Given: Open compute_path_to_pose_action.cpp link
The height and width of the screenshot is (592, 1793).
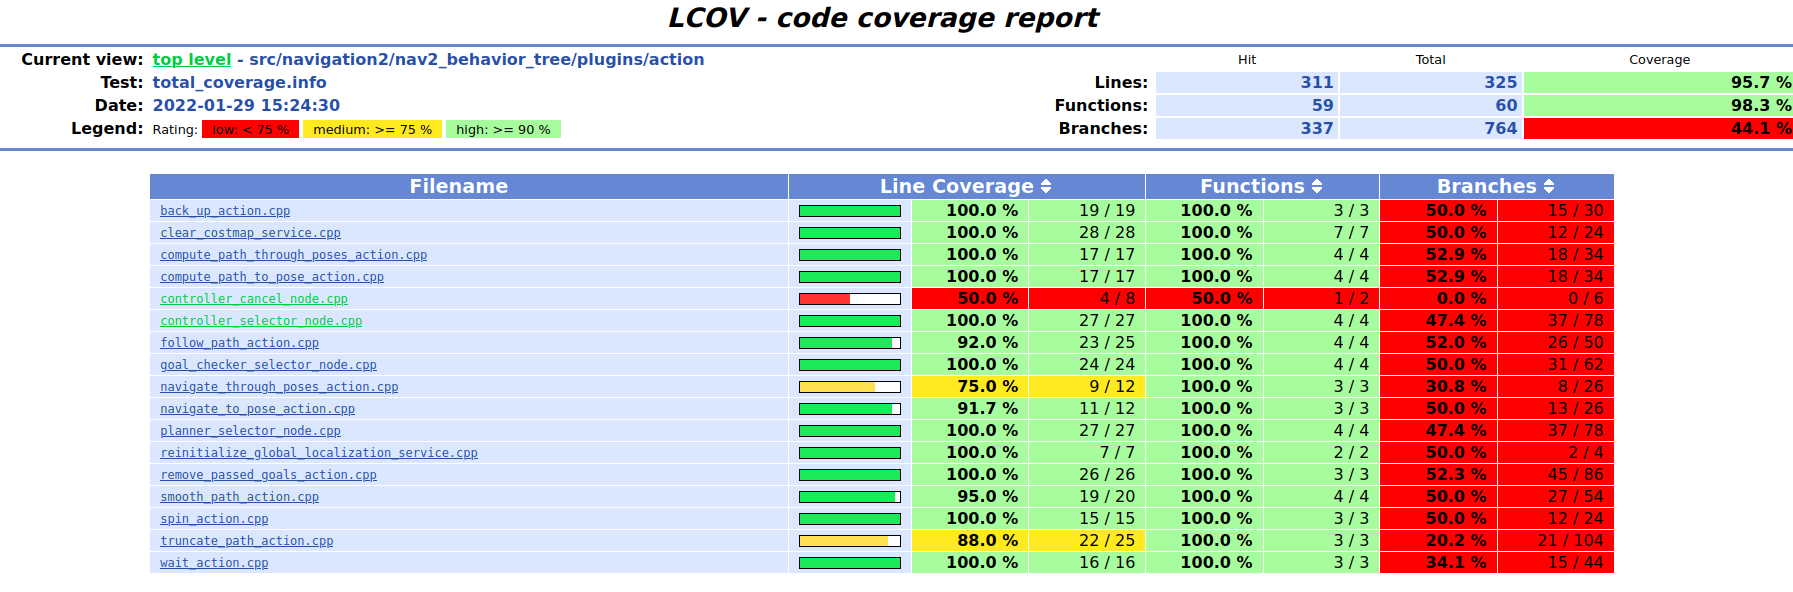Looking at the screenshot, I should coord(272,277).
